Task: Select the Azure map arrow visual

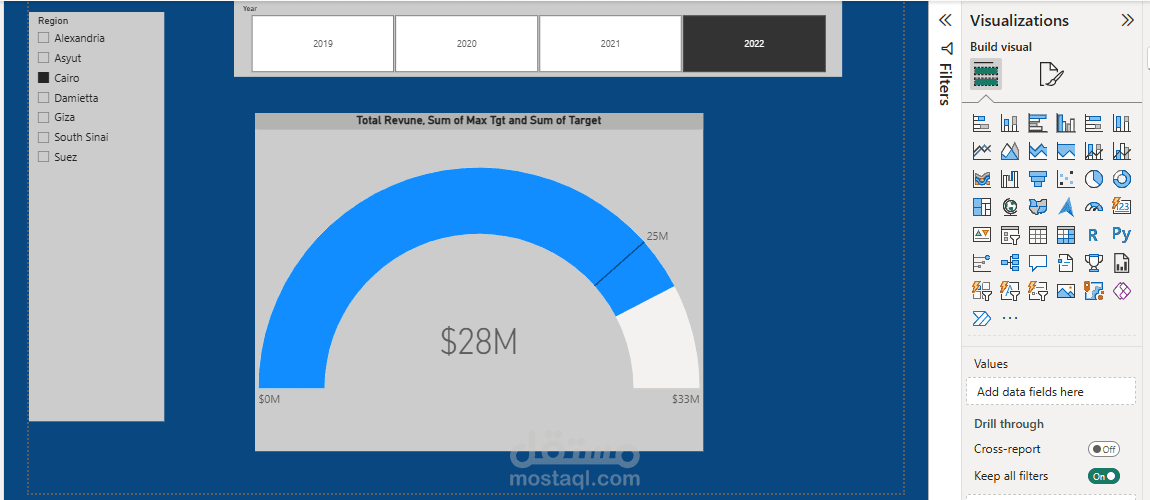Action: pos(1066,207)
